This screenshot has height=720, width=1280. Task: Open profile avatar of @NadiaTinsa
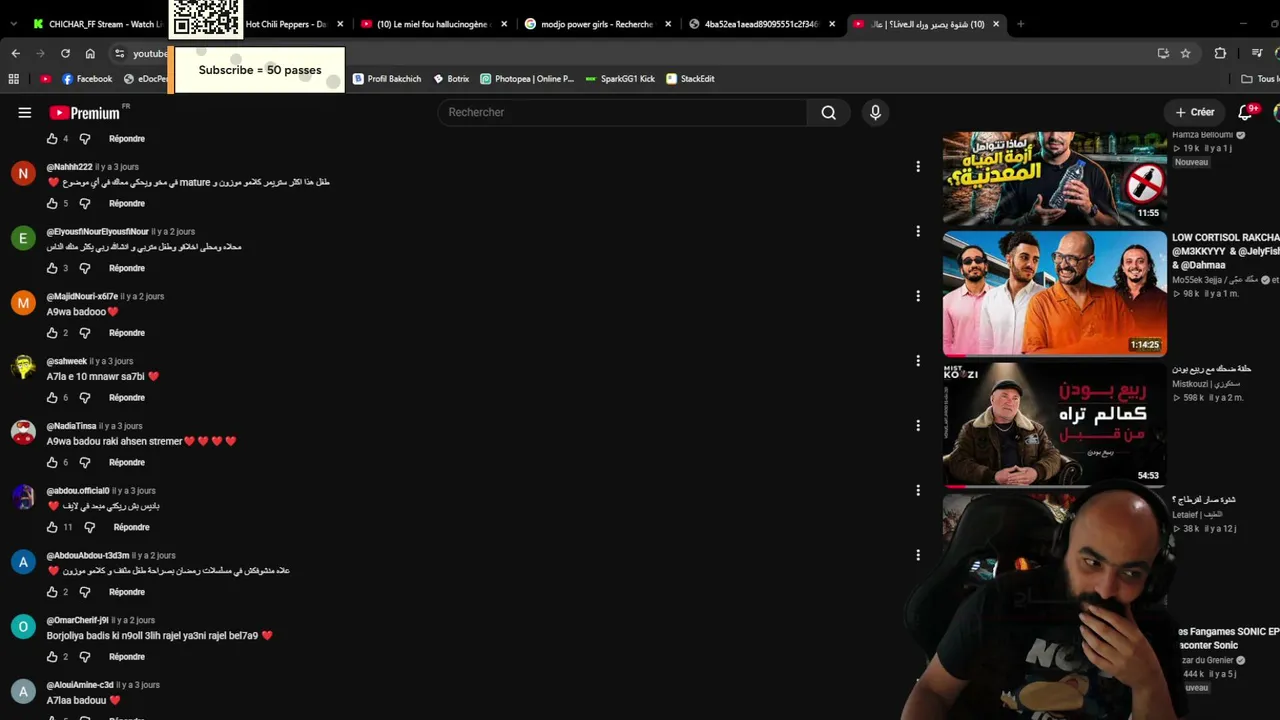pos(23,432)
